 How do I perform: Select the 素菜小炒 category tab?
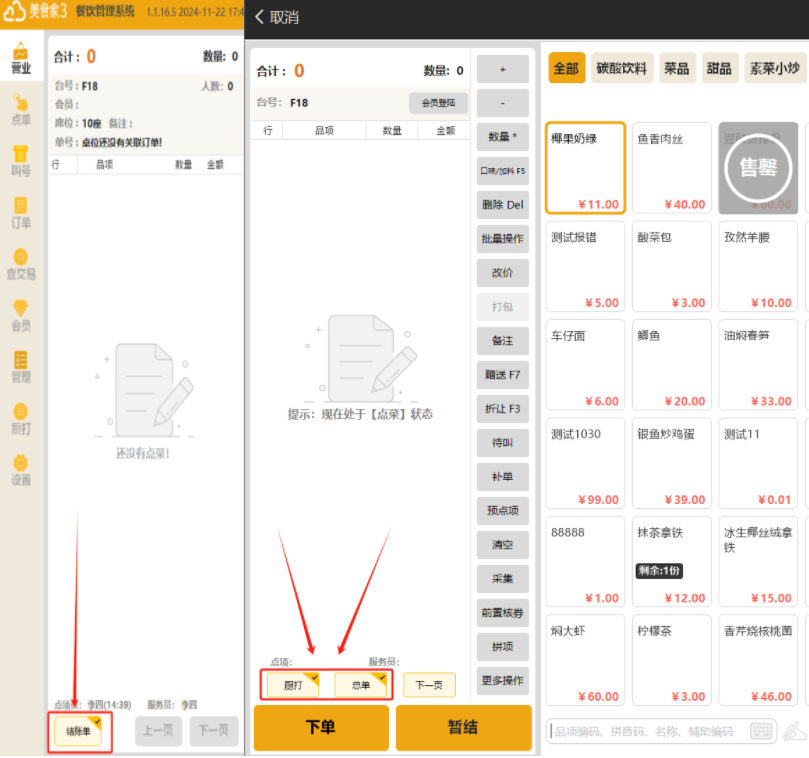pyautogui.click(x=775, y=68)
